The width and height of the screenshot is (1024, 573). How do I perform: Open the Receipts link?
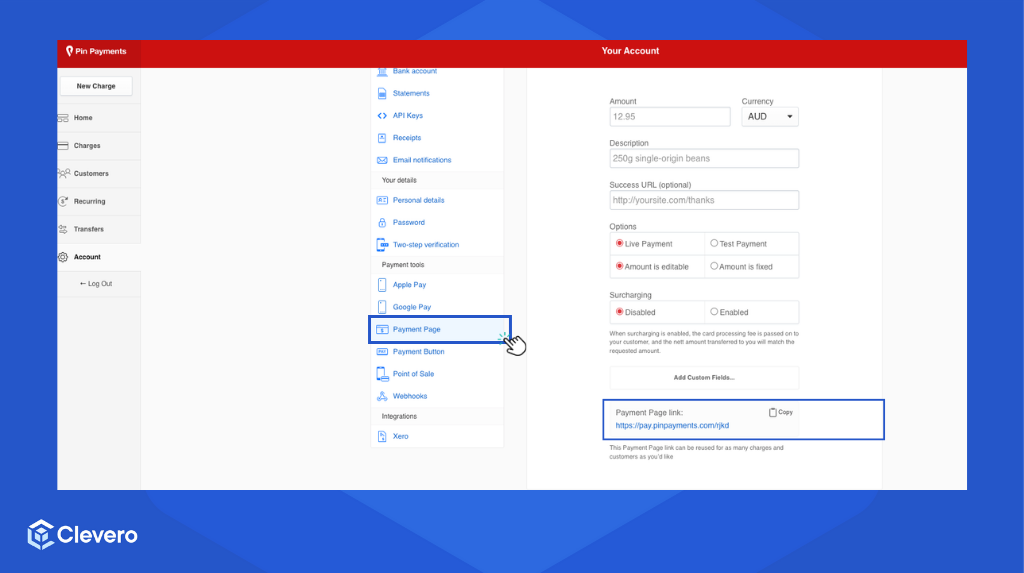tap(407, 138)
